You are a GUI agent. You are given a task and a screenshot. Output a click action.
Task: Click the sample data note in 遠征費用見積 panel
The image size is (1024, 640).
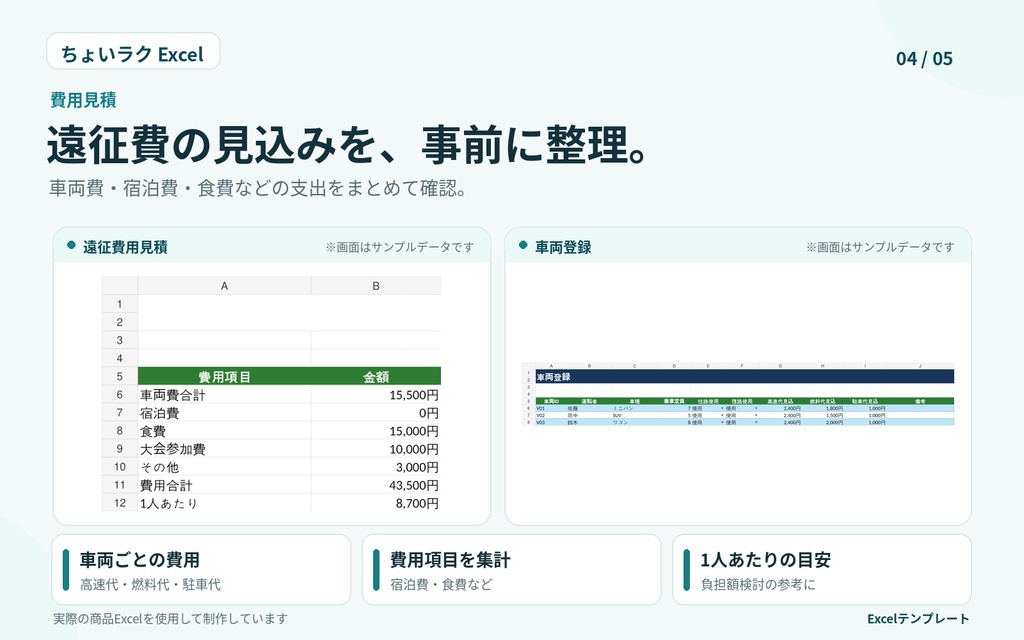point(400,247)
